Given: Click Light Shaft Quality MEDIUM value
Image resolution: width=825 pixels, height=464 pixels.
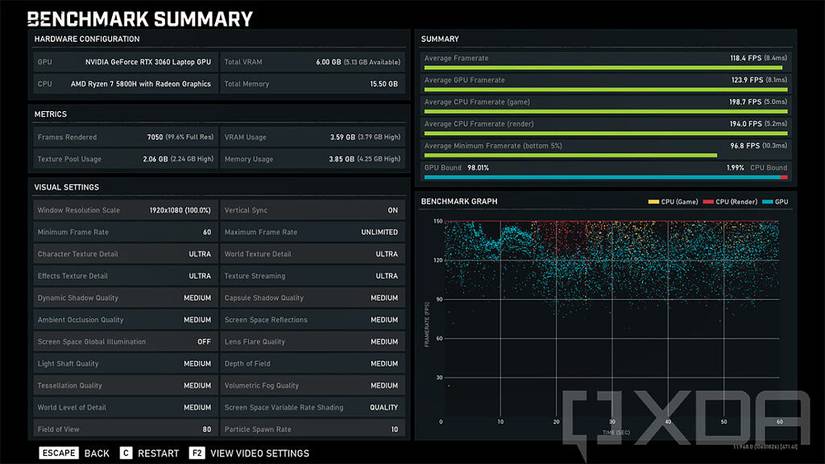Looking at the screenshot, I should click(x=197, y=364).
